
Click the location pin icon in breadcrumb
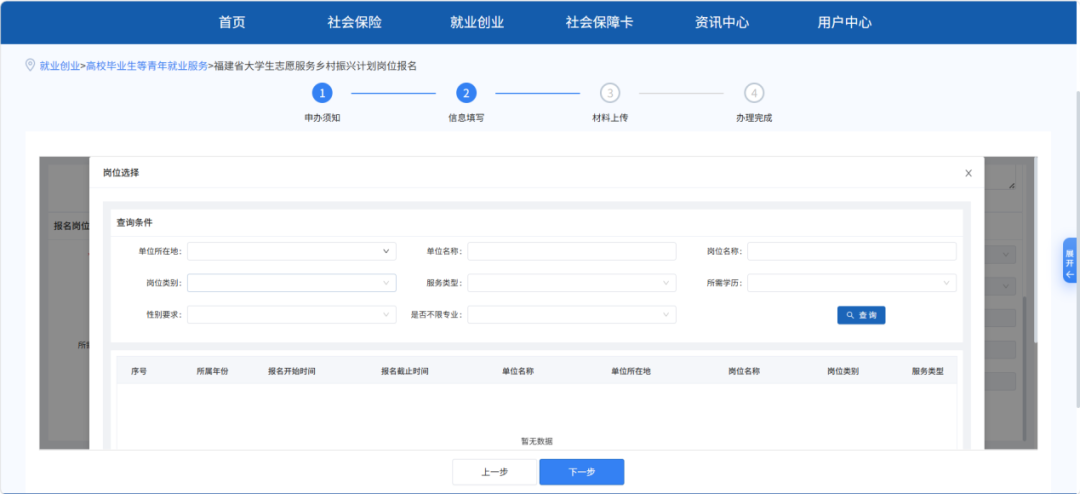(30, 65)
